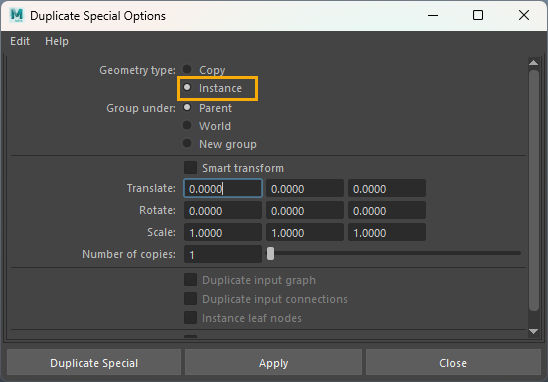548x382 pixels.
Task: Click the first Translate value field
Action: [x=223, y=189]
